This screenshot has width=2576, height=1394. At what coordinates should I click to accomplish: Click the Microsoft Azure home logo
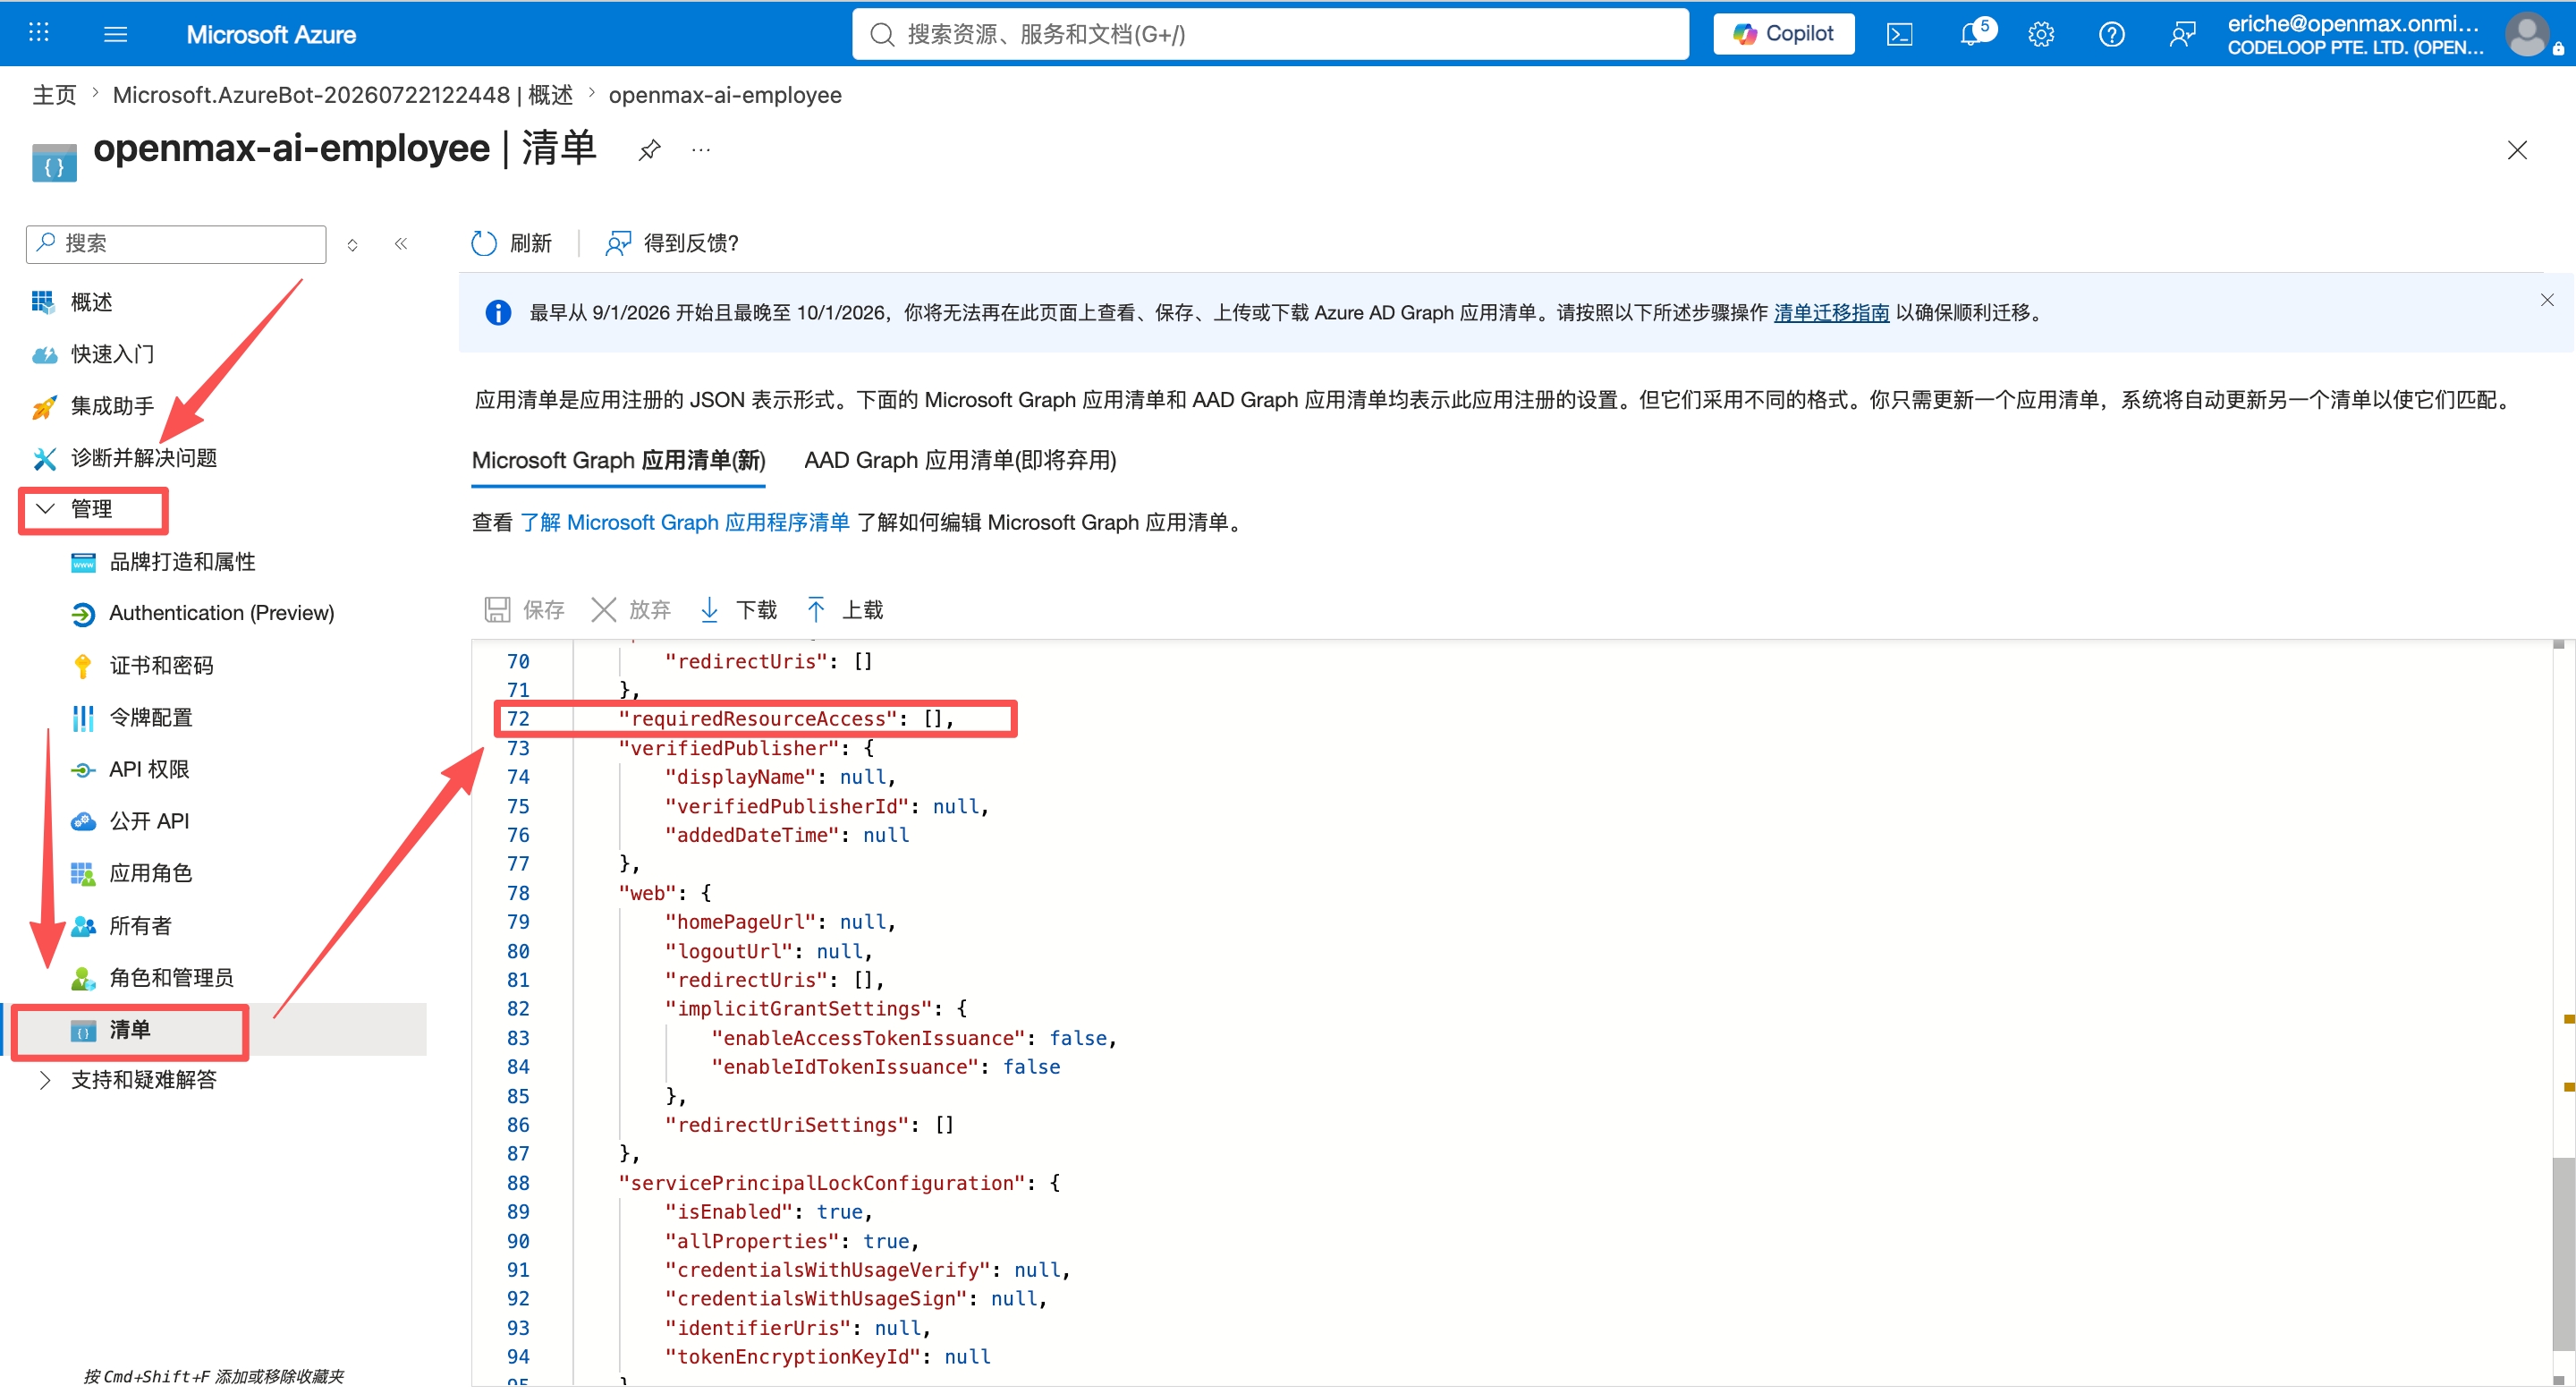(x=271, y=34)
